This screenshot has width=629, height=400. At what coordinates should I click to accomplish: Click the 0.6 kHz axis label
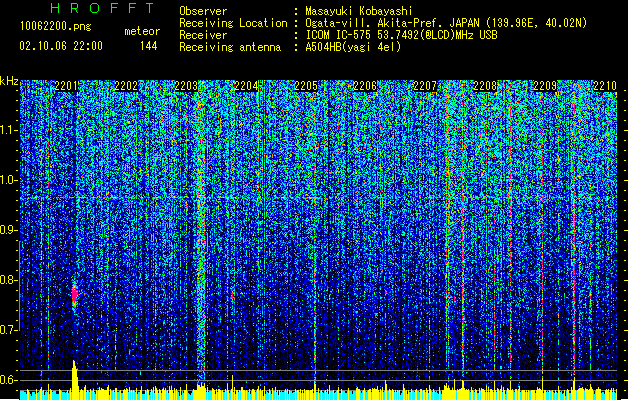[9, 380]
